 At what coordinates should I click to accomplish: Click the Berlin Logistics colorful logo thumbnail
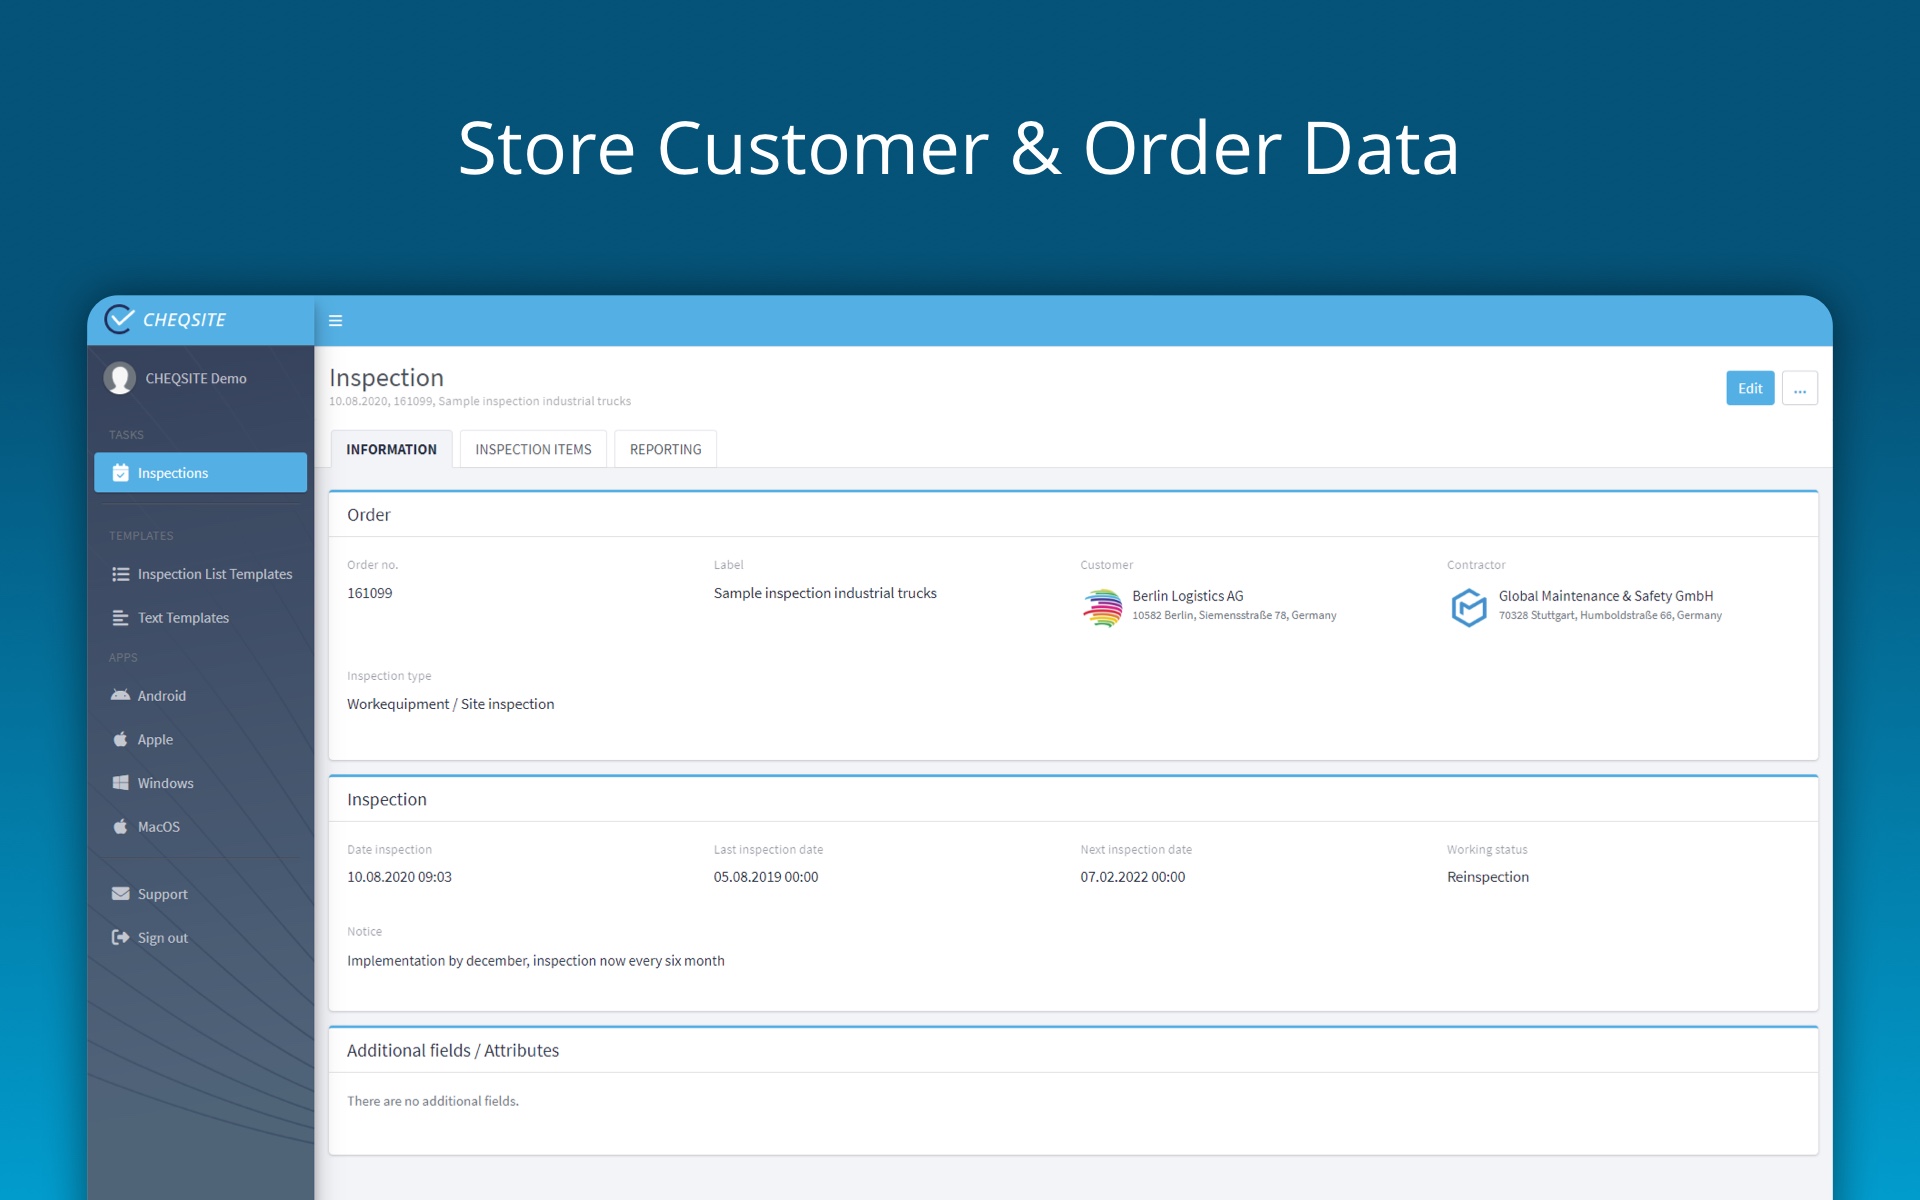pos(1102,607)
